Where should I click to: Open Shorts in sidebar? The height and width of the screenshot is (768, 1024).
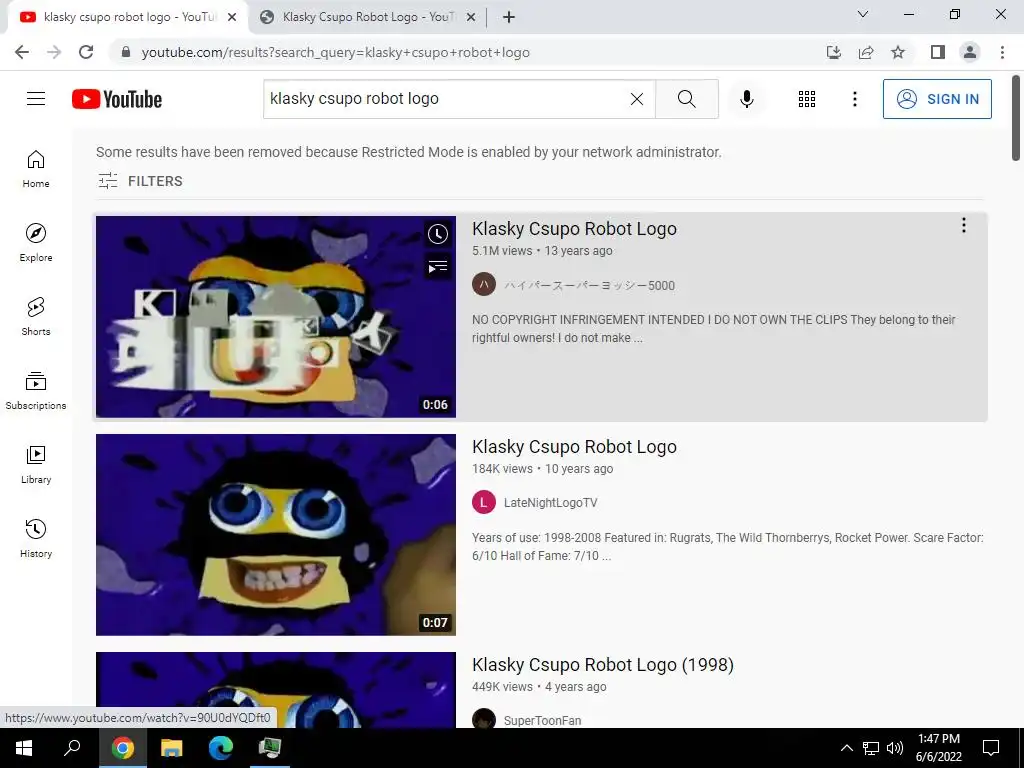click(36, 317)
